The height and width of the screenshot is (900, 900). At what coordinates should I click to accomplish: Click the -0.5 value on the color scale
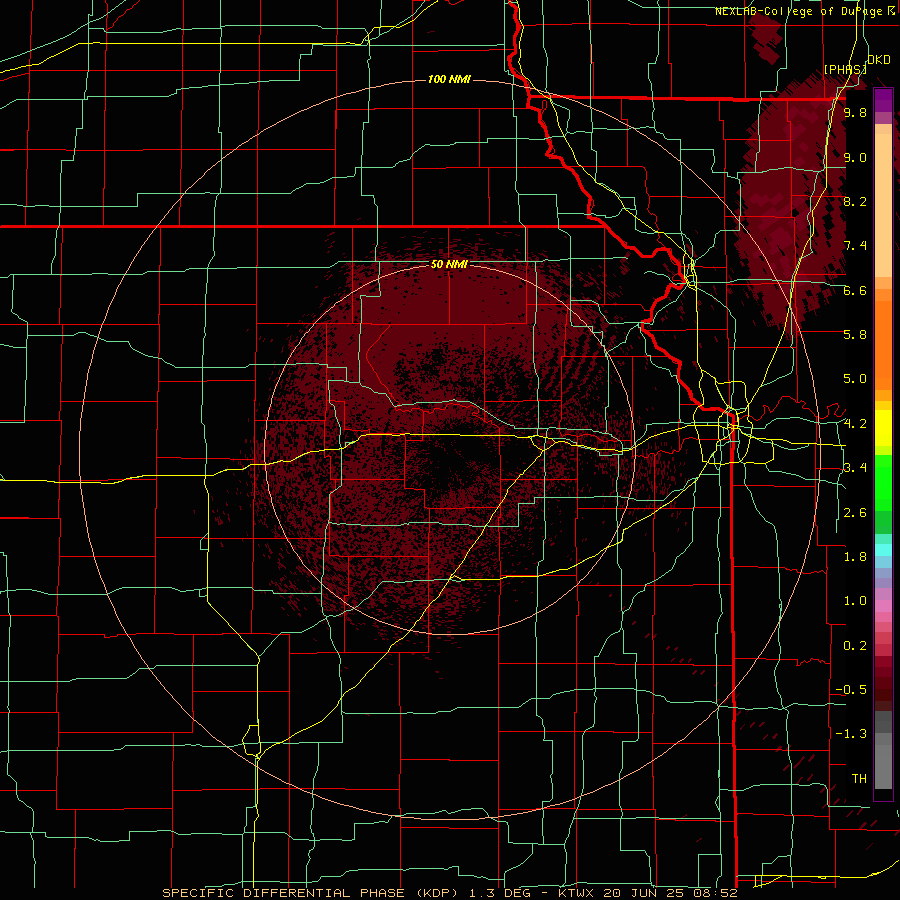click(851, 690)
